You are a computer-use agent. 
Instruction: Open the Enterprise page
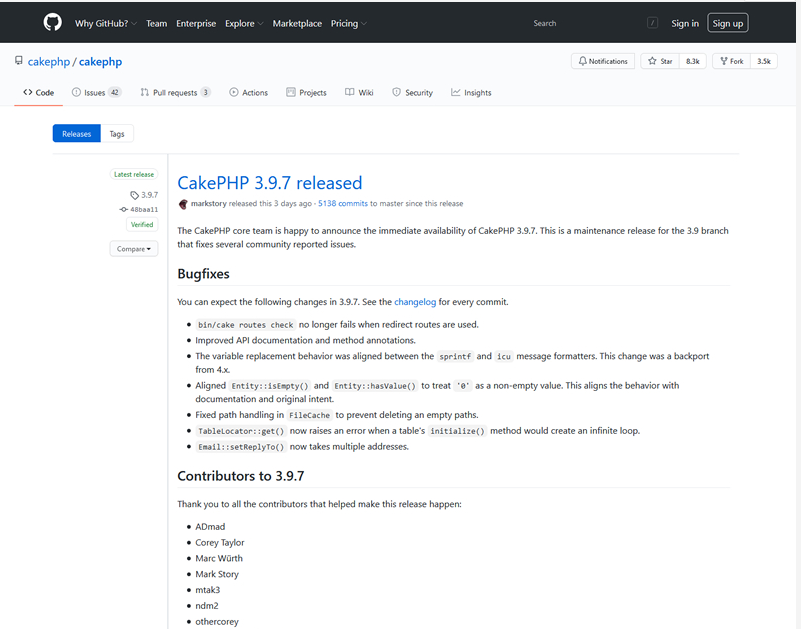coord(196,24)
